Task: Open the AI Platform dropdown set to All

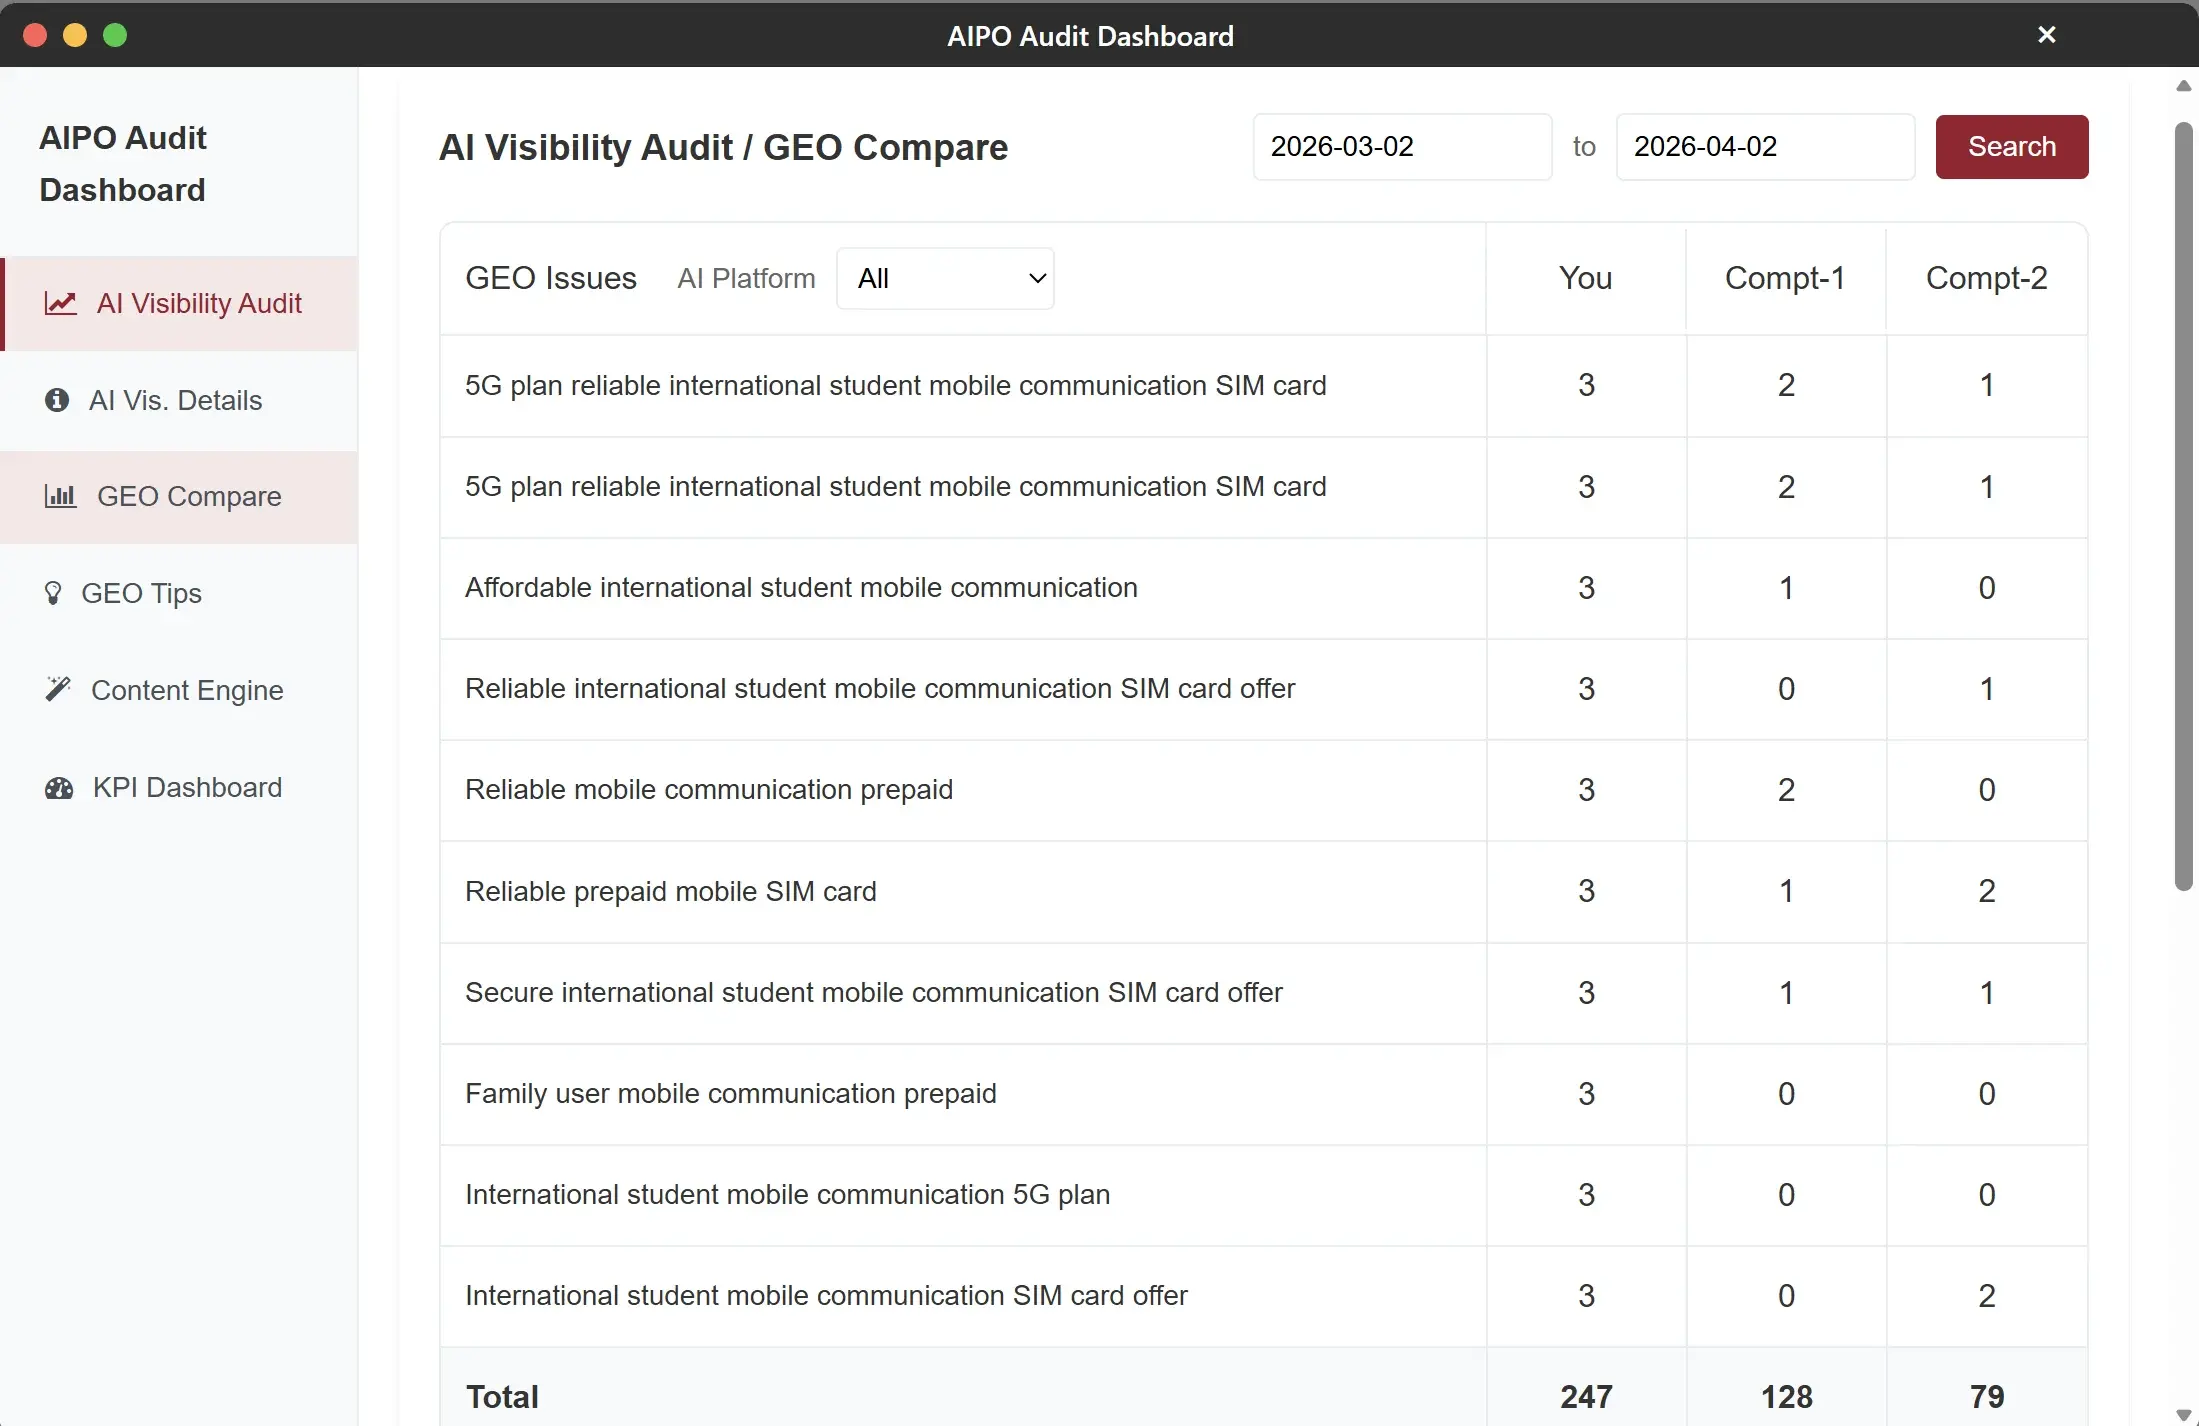Action: coord(945,279)
